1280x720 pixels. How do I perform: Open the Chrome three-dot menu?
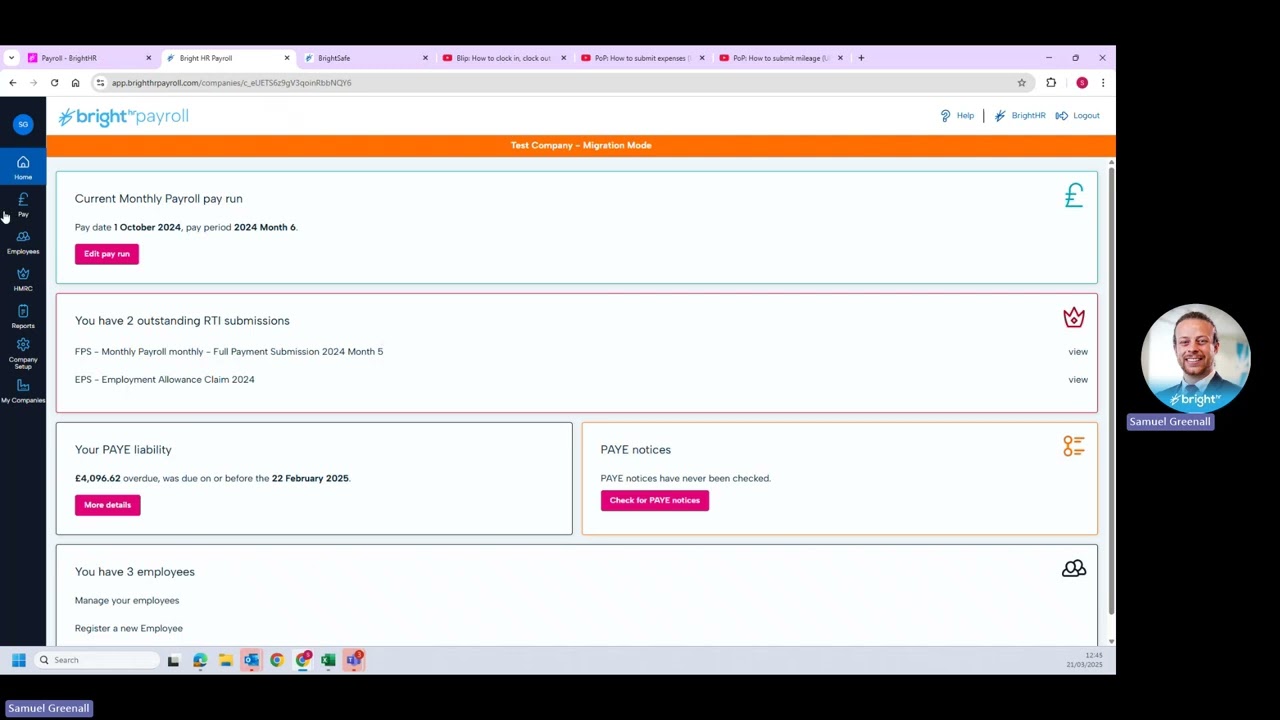[x=1102, y=83]
